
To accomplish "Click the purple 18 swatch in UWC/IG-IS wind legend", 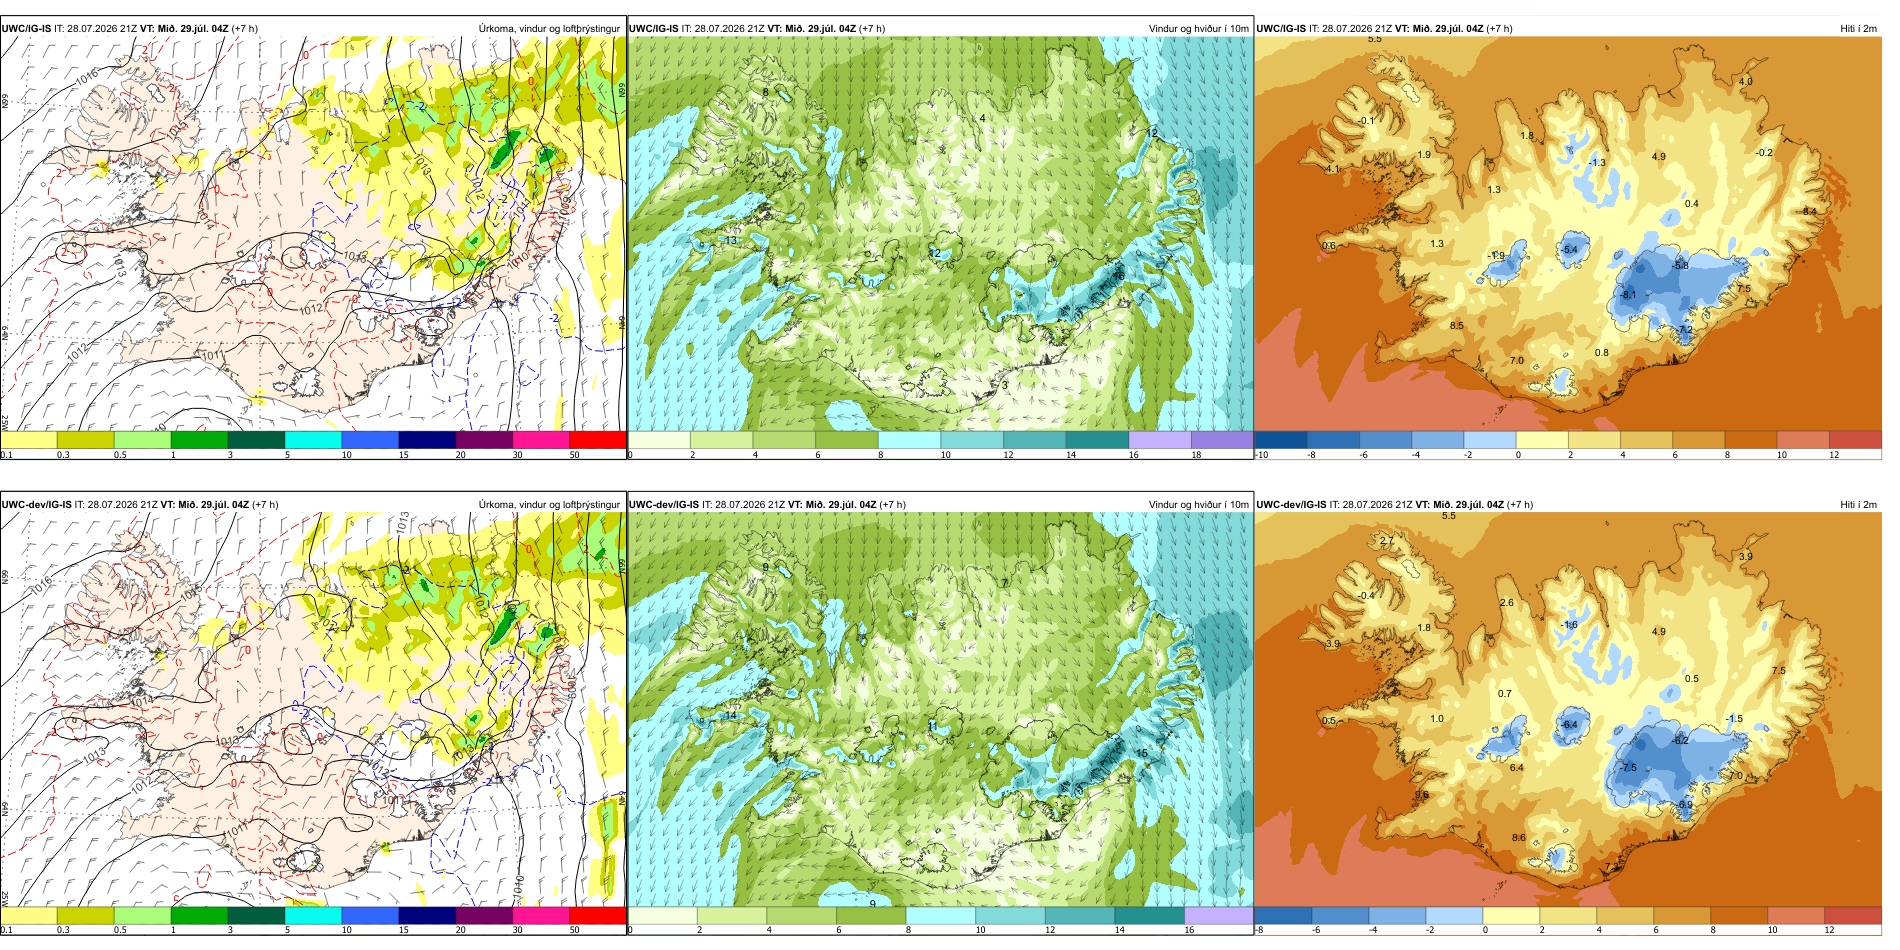I will pos(1222,440).
